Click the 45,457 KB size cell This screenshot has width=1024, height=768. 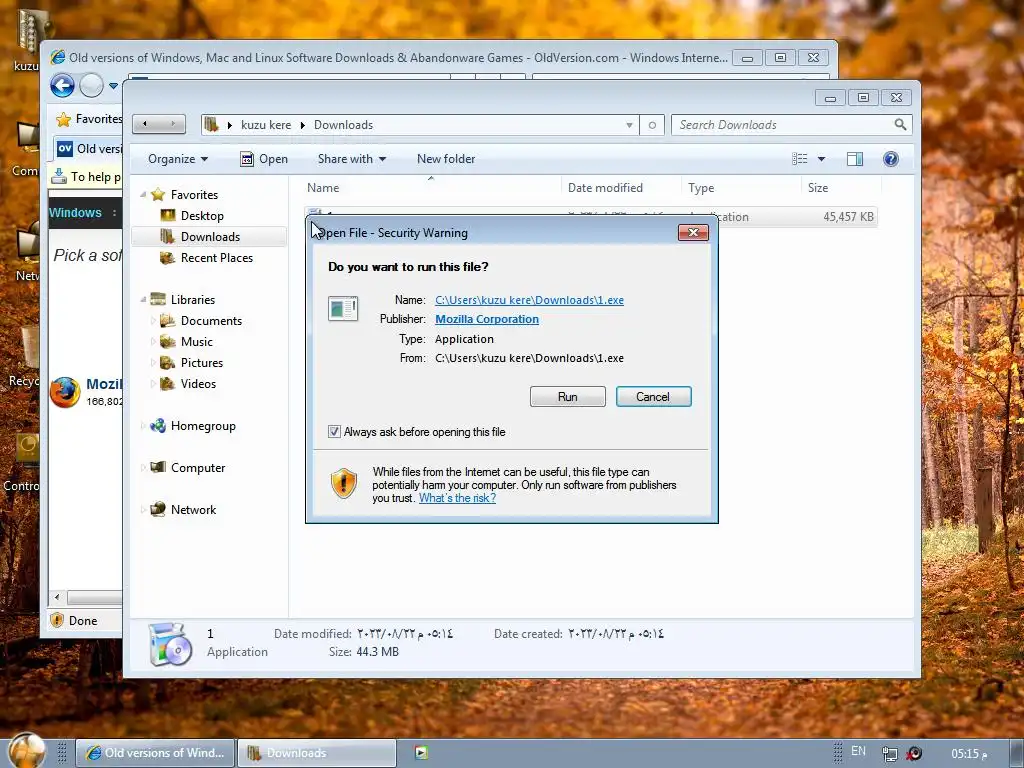[x=848, y=217]
